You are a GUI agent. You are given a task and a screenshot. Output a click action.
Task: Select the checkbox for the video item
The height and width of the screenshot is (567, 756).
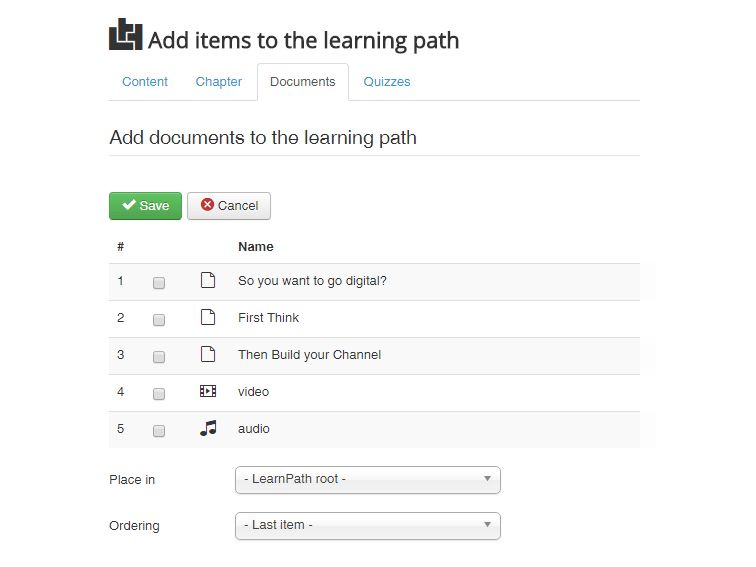159,394
